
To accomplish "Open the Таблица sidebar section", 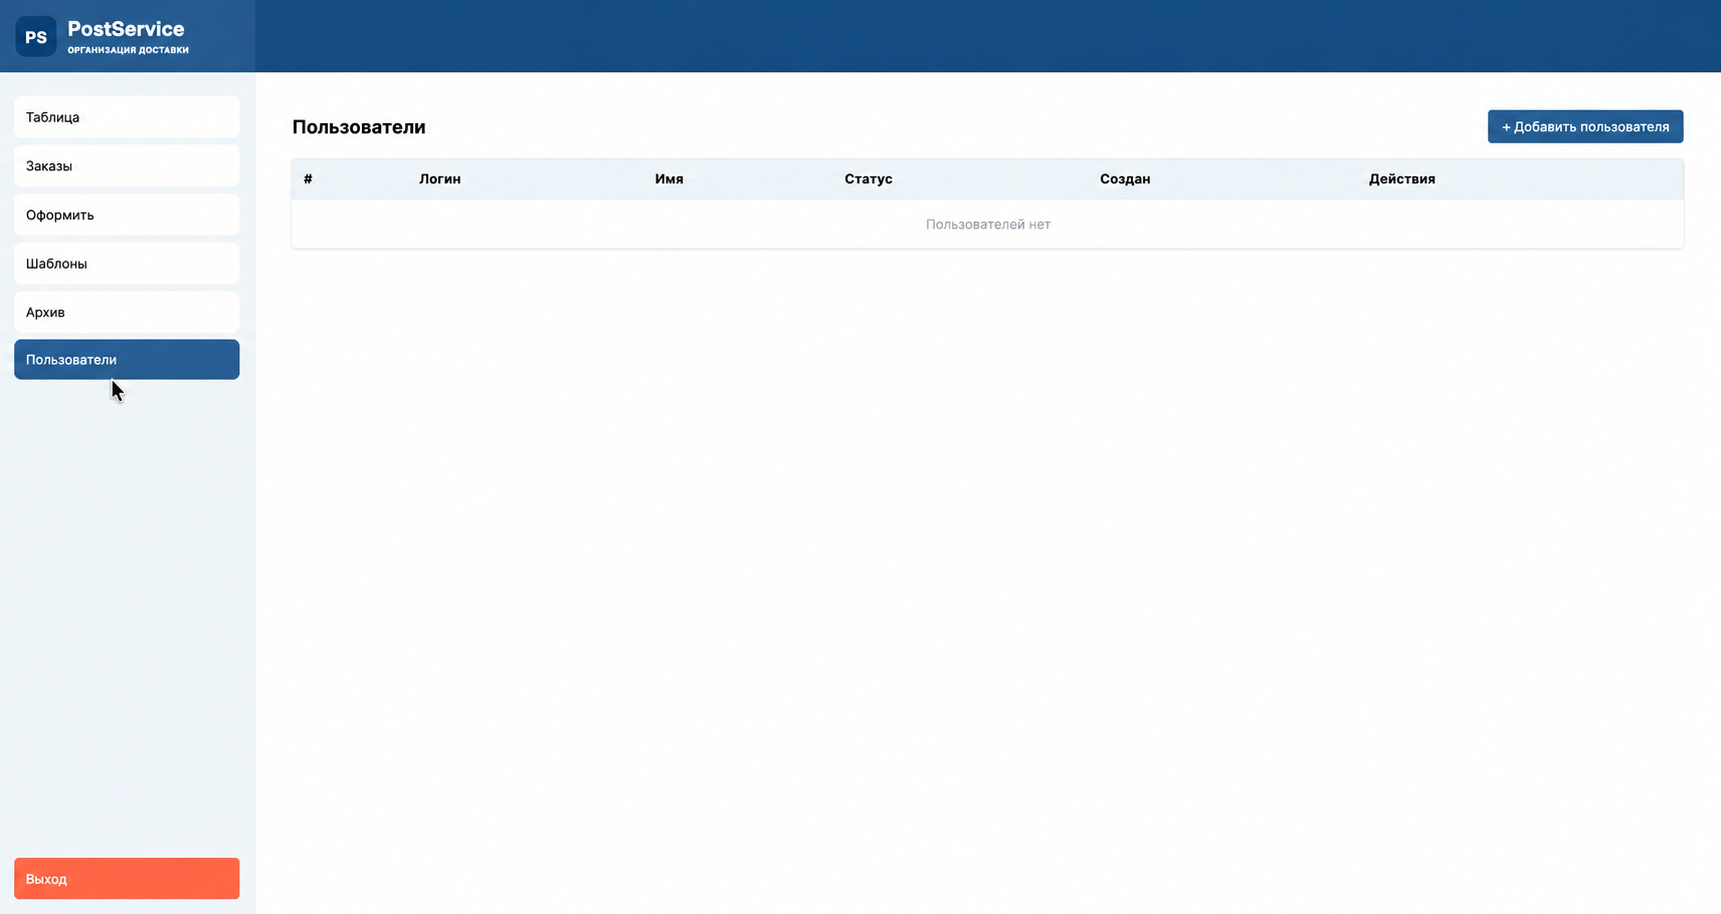I will tap(127, 117).
